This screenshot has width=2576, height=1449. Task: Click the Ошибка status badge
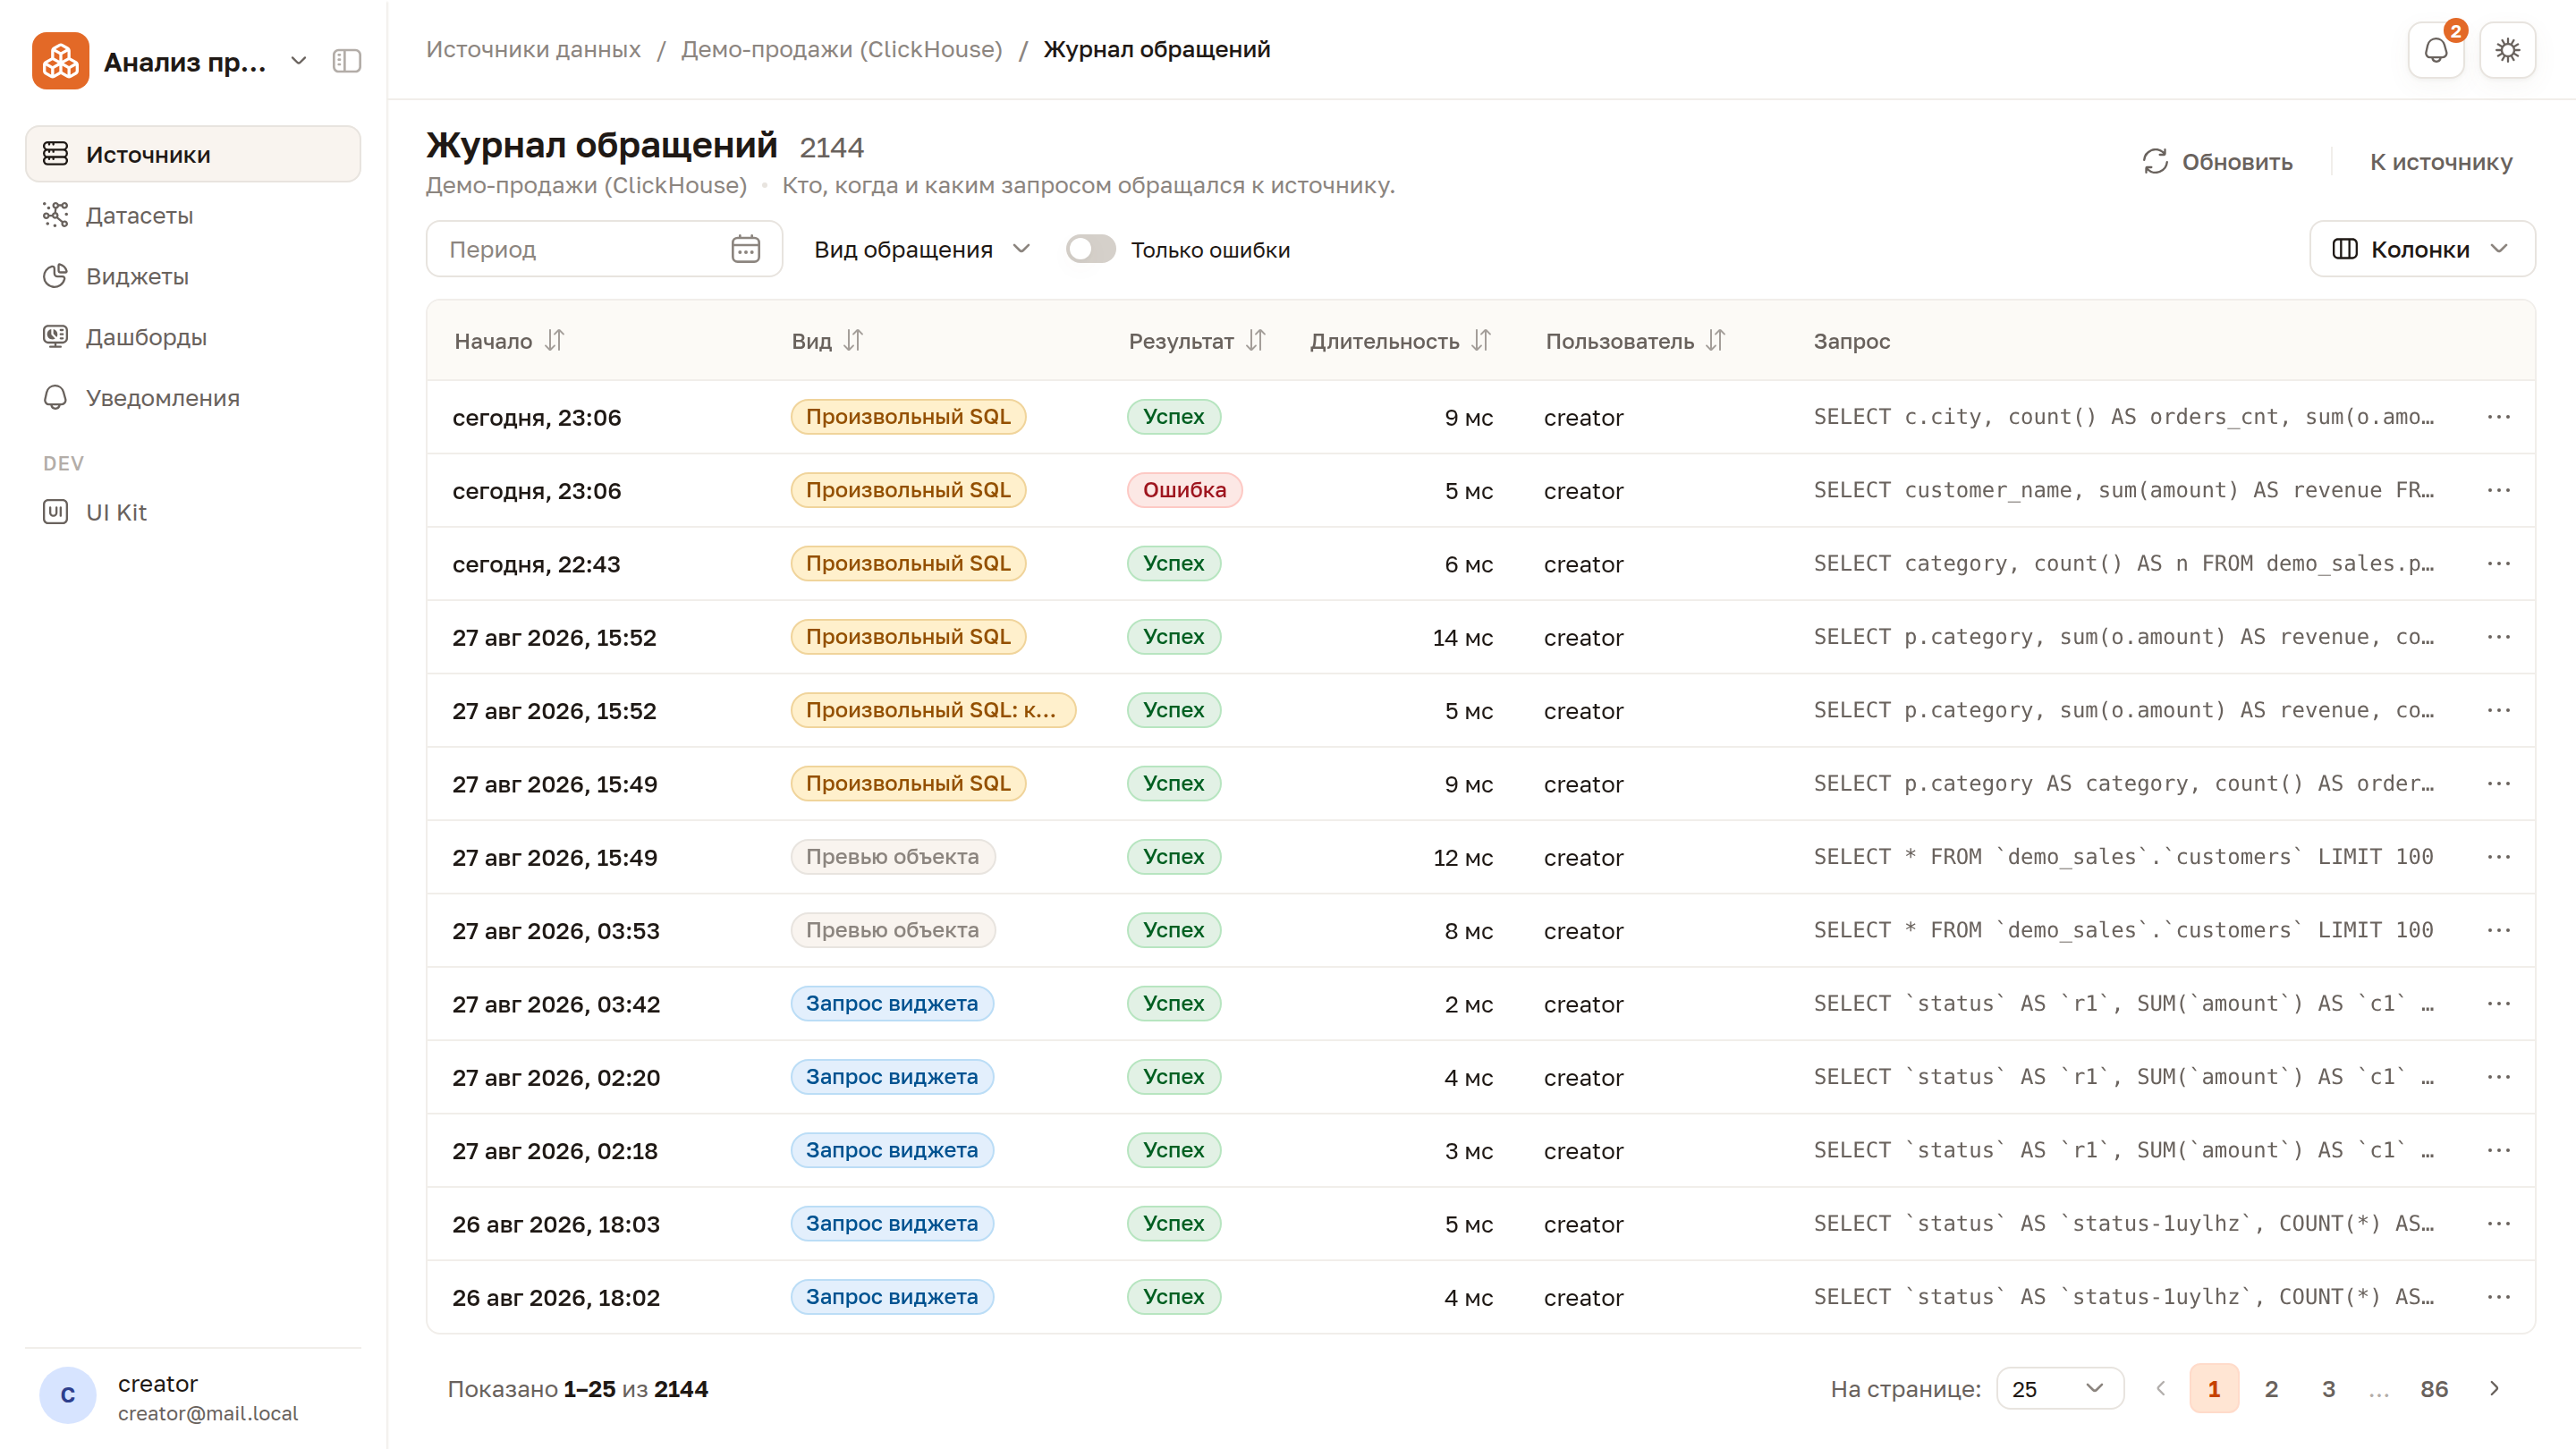1184,490
